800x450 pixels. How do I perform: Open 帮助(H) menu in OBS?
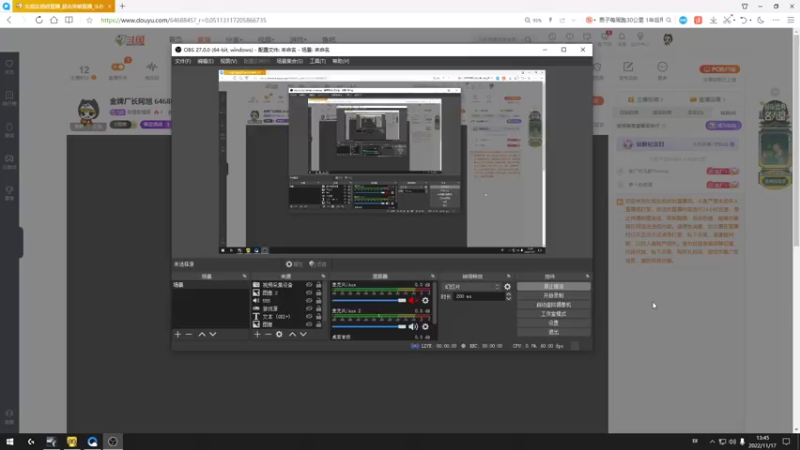[x=340, y=61]
